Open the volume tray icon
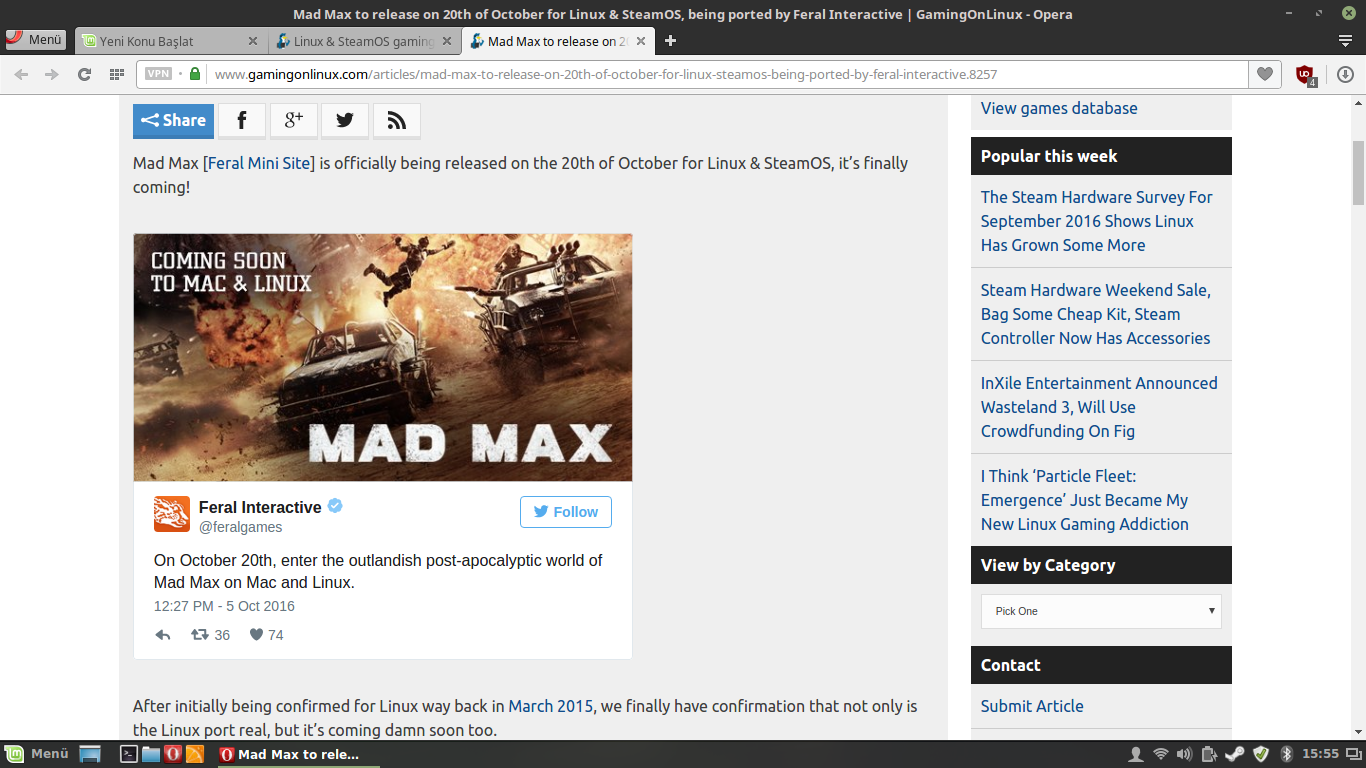This screenshot has width=1366, height=768. [x=1185, y=754]
